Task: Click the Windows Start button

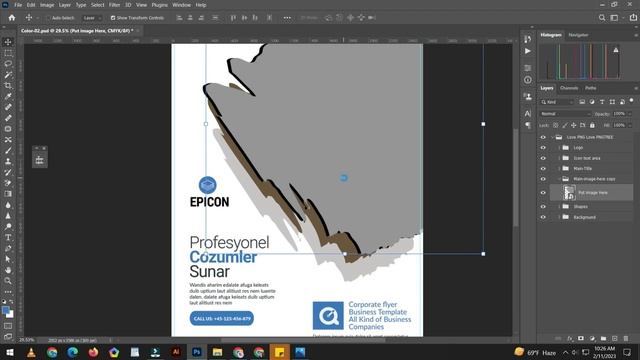Action: tap(10, 352)
